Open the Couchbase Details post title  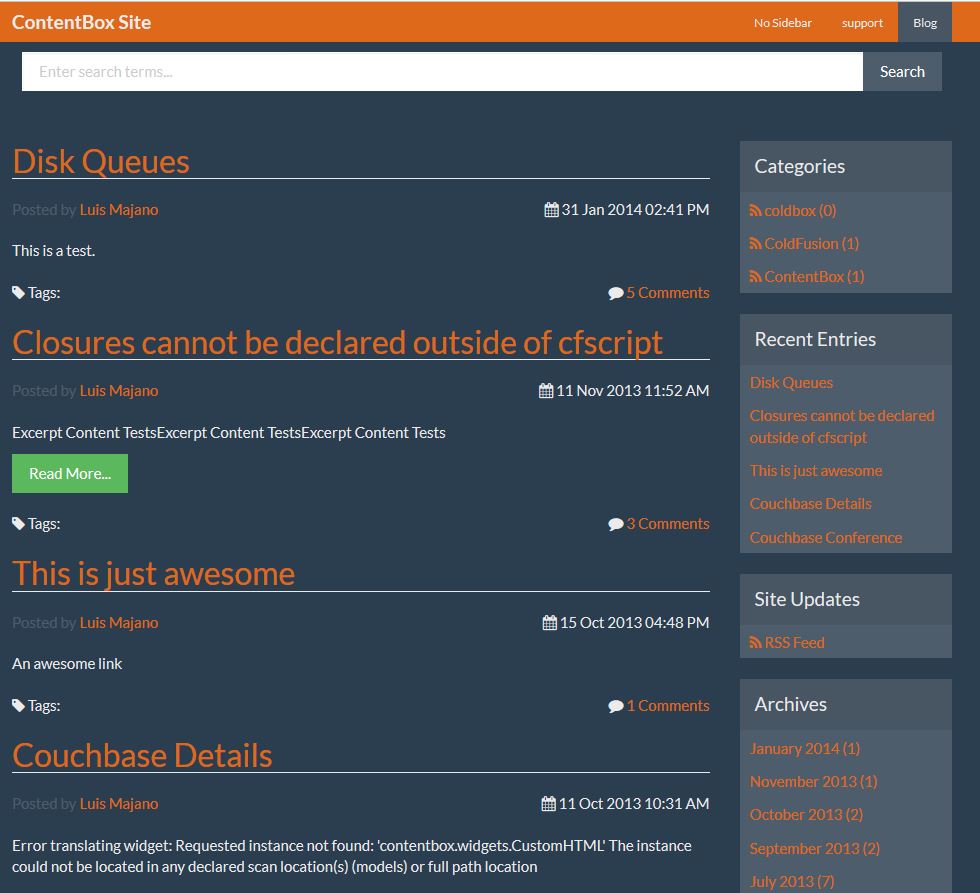coord(142,755)
